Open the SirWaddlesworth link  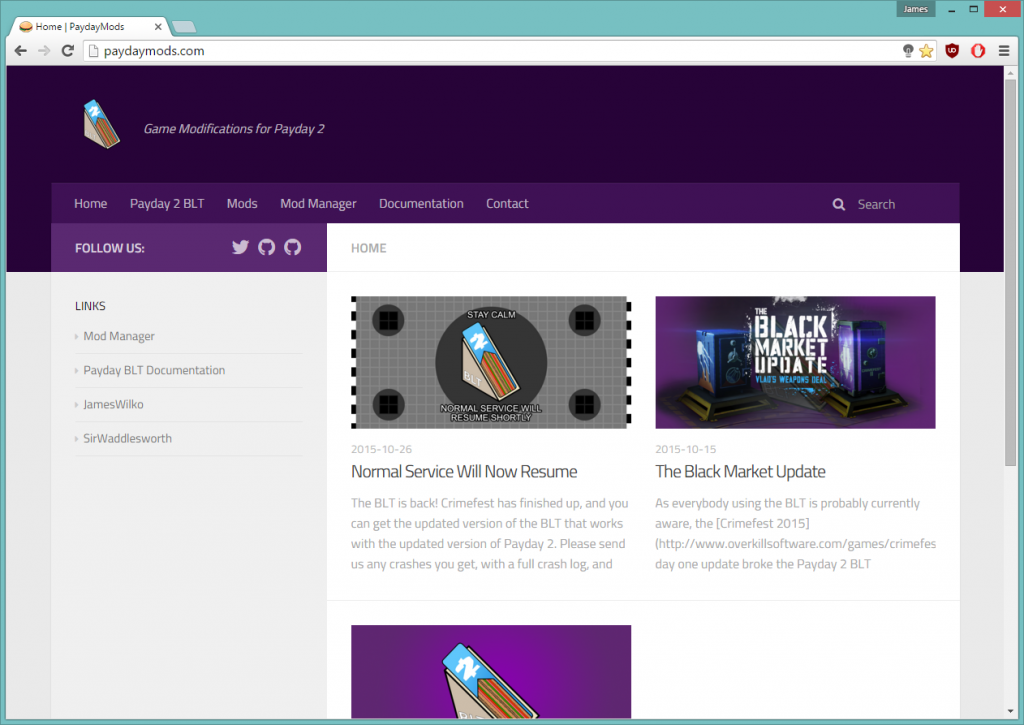(x=127, y=438)
